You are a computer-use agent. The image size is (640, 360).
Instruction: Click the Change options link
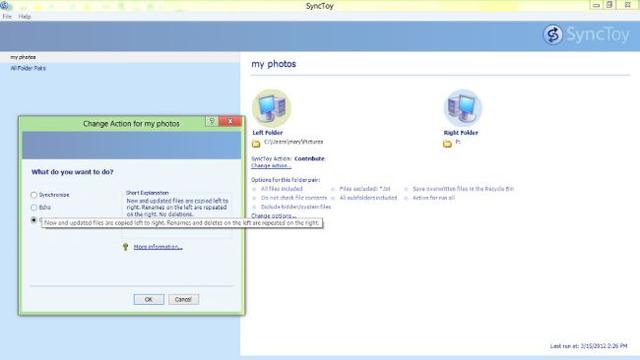tap(273, 216)
